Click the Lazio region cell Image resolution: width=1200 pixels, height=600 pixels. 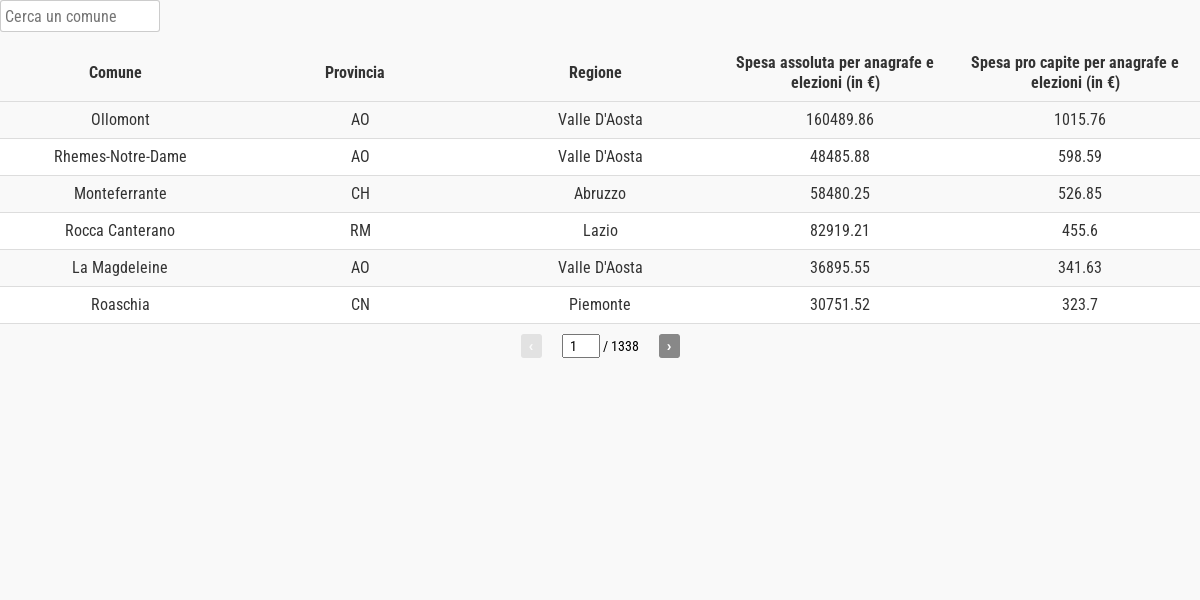600,231
